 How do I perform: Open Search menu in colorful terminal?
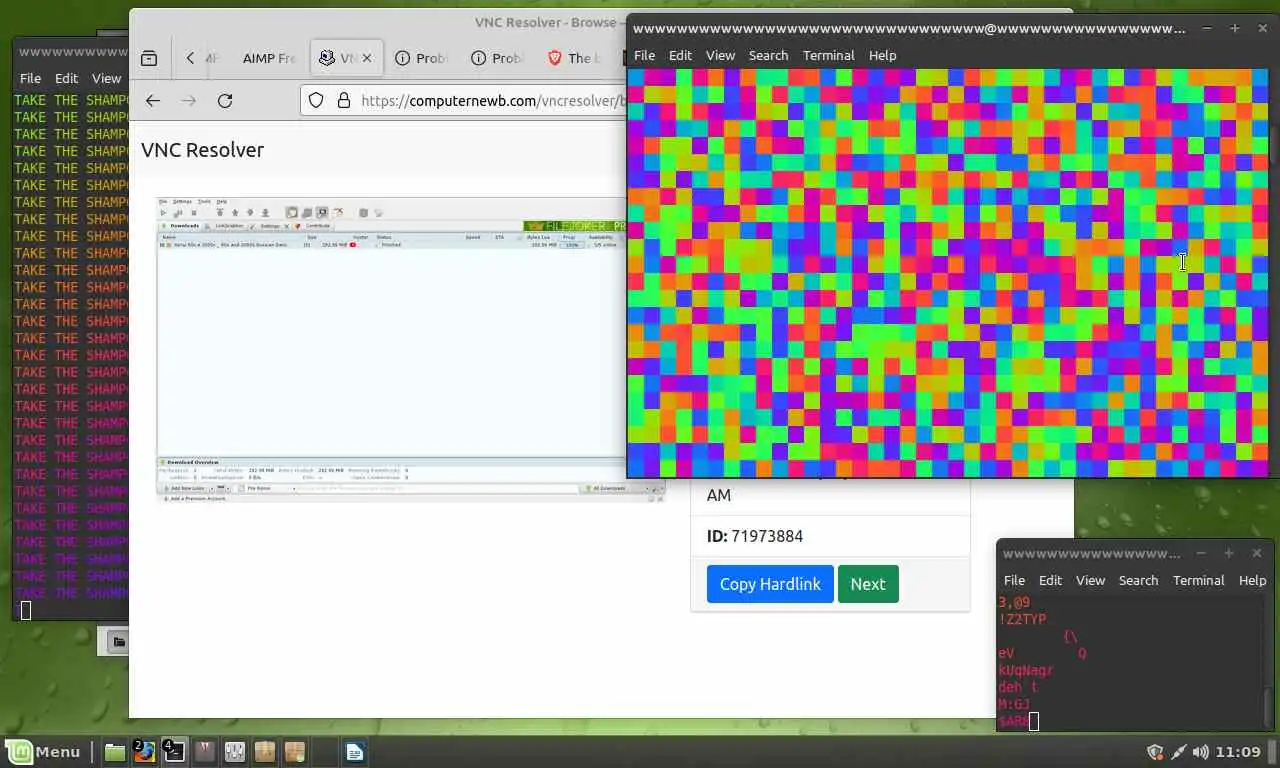tap(768, 55)
